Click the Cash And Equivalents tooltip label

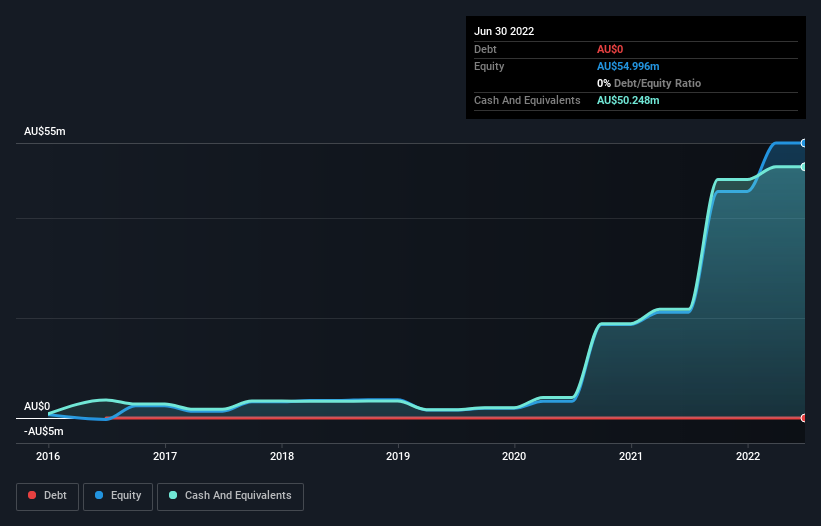pyautogui.click(x=527, y=100)
